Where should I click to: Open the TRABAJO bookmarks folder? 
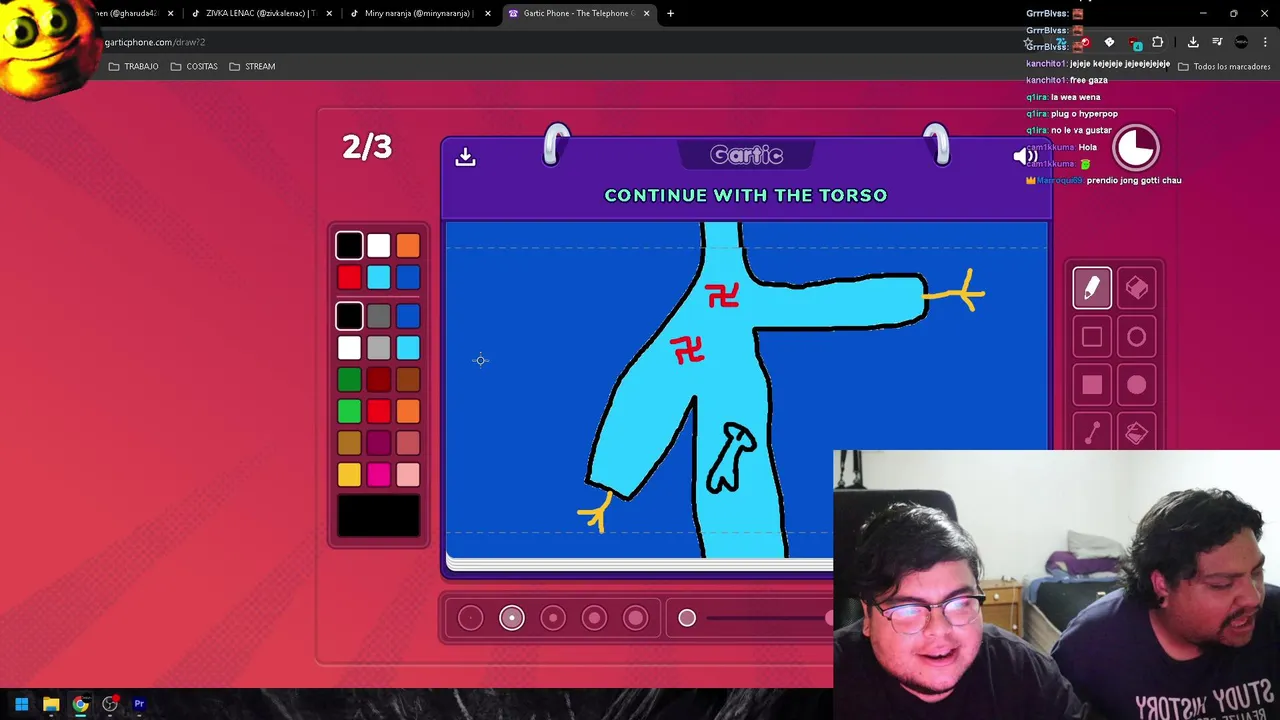tap(133, 66)
